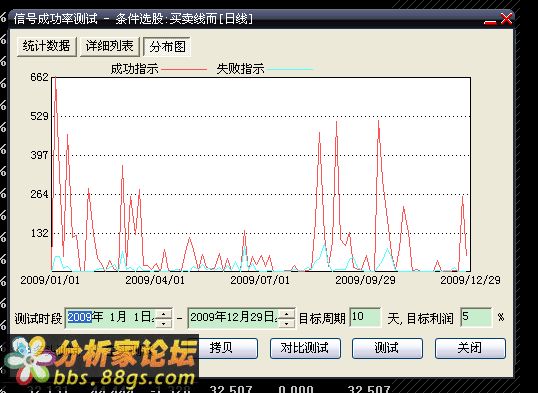This screenshot has width=538, height=393.
Task: Close dialog with 关闭 button
Action: coord(470,348)
